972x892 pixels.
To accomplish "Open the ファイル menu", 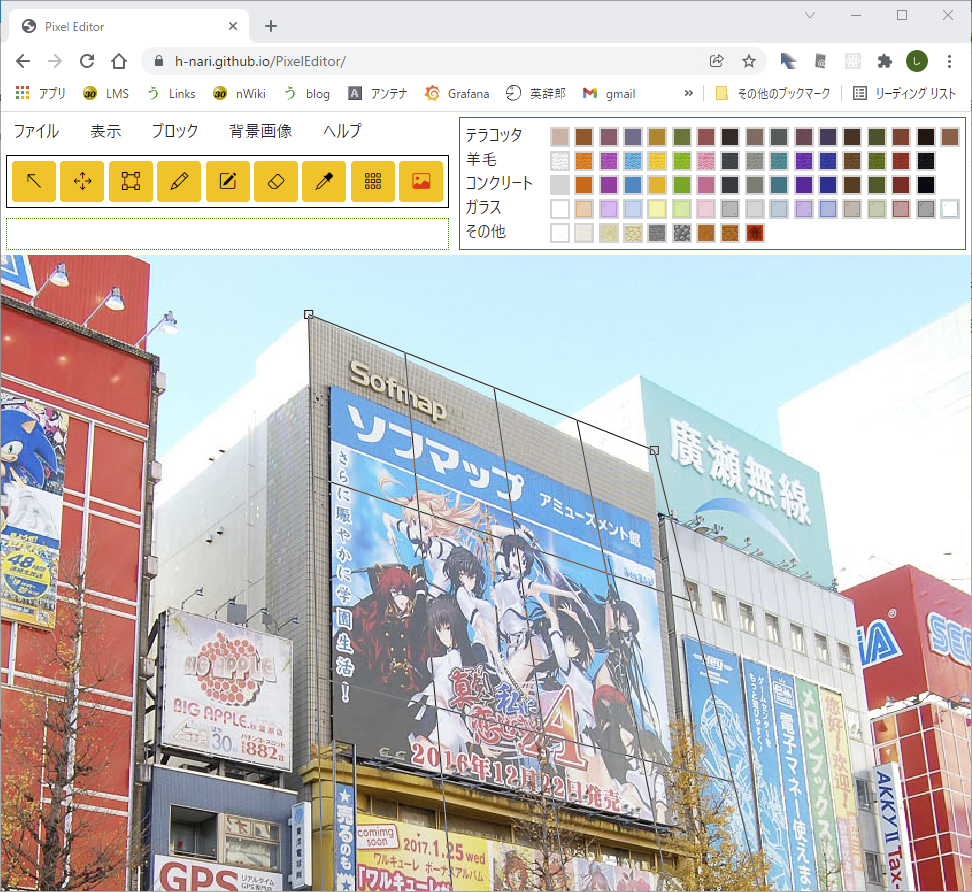I will pos(36,131).
